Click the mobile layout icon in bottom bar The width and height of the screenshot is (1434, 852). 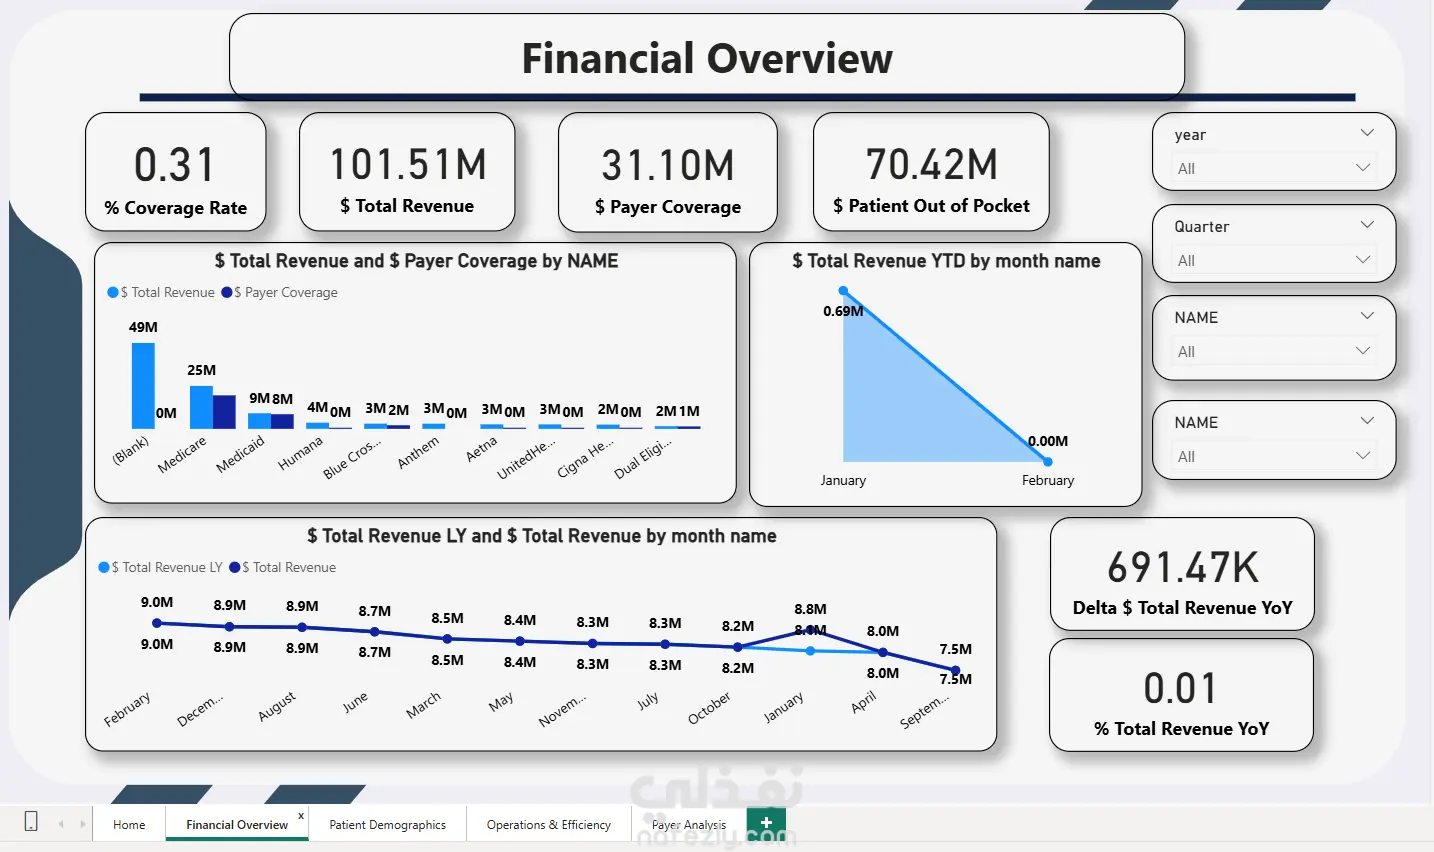tap(31, 822)
